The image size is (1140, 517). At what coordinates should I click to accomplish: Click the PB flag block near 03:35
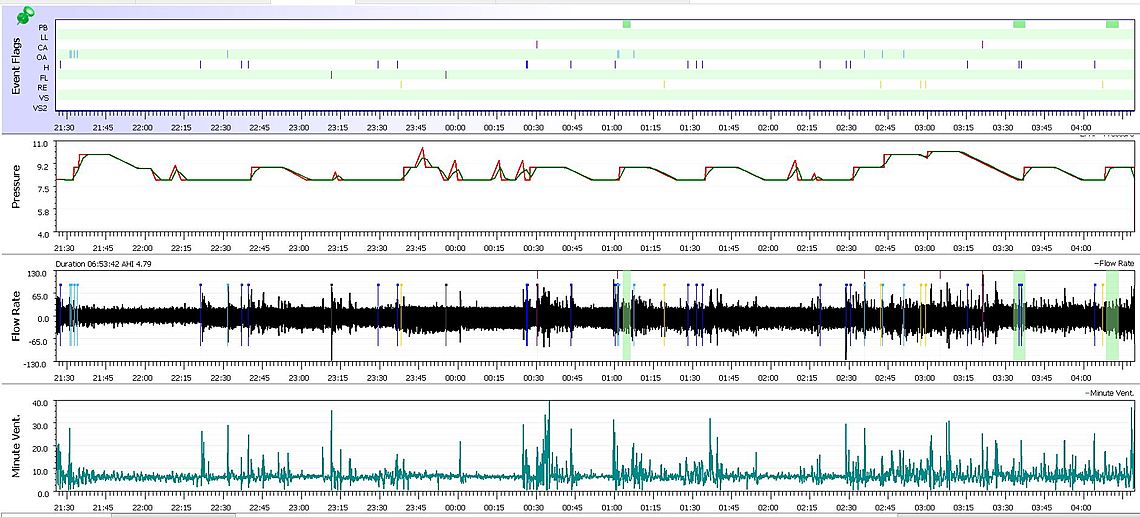click(1019, 25)
